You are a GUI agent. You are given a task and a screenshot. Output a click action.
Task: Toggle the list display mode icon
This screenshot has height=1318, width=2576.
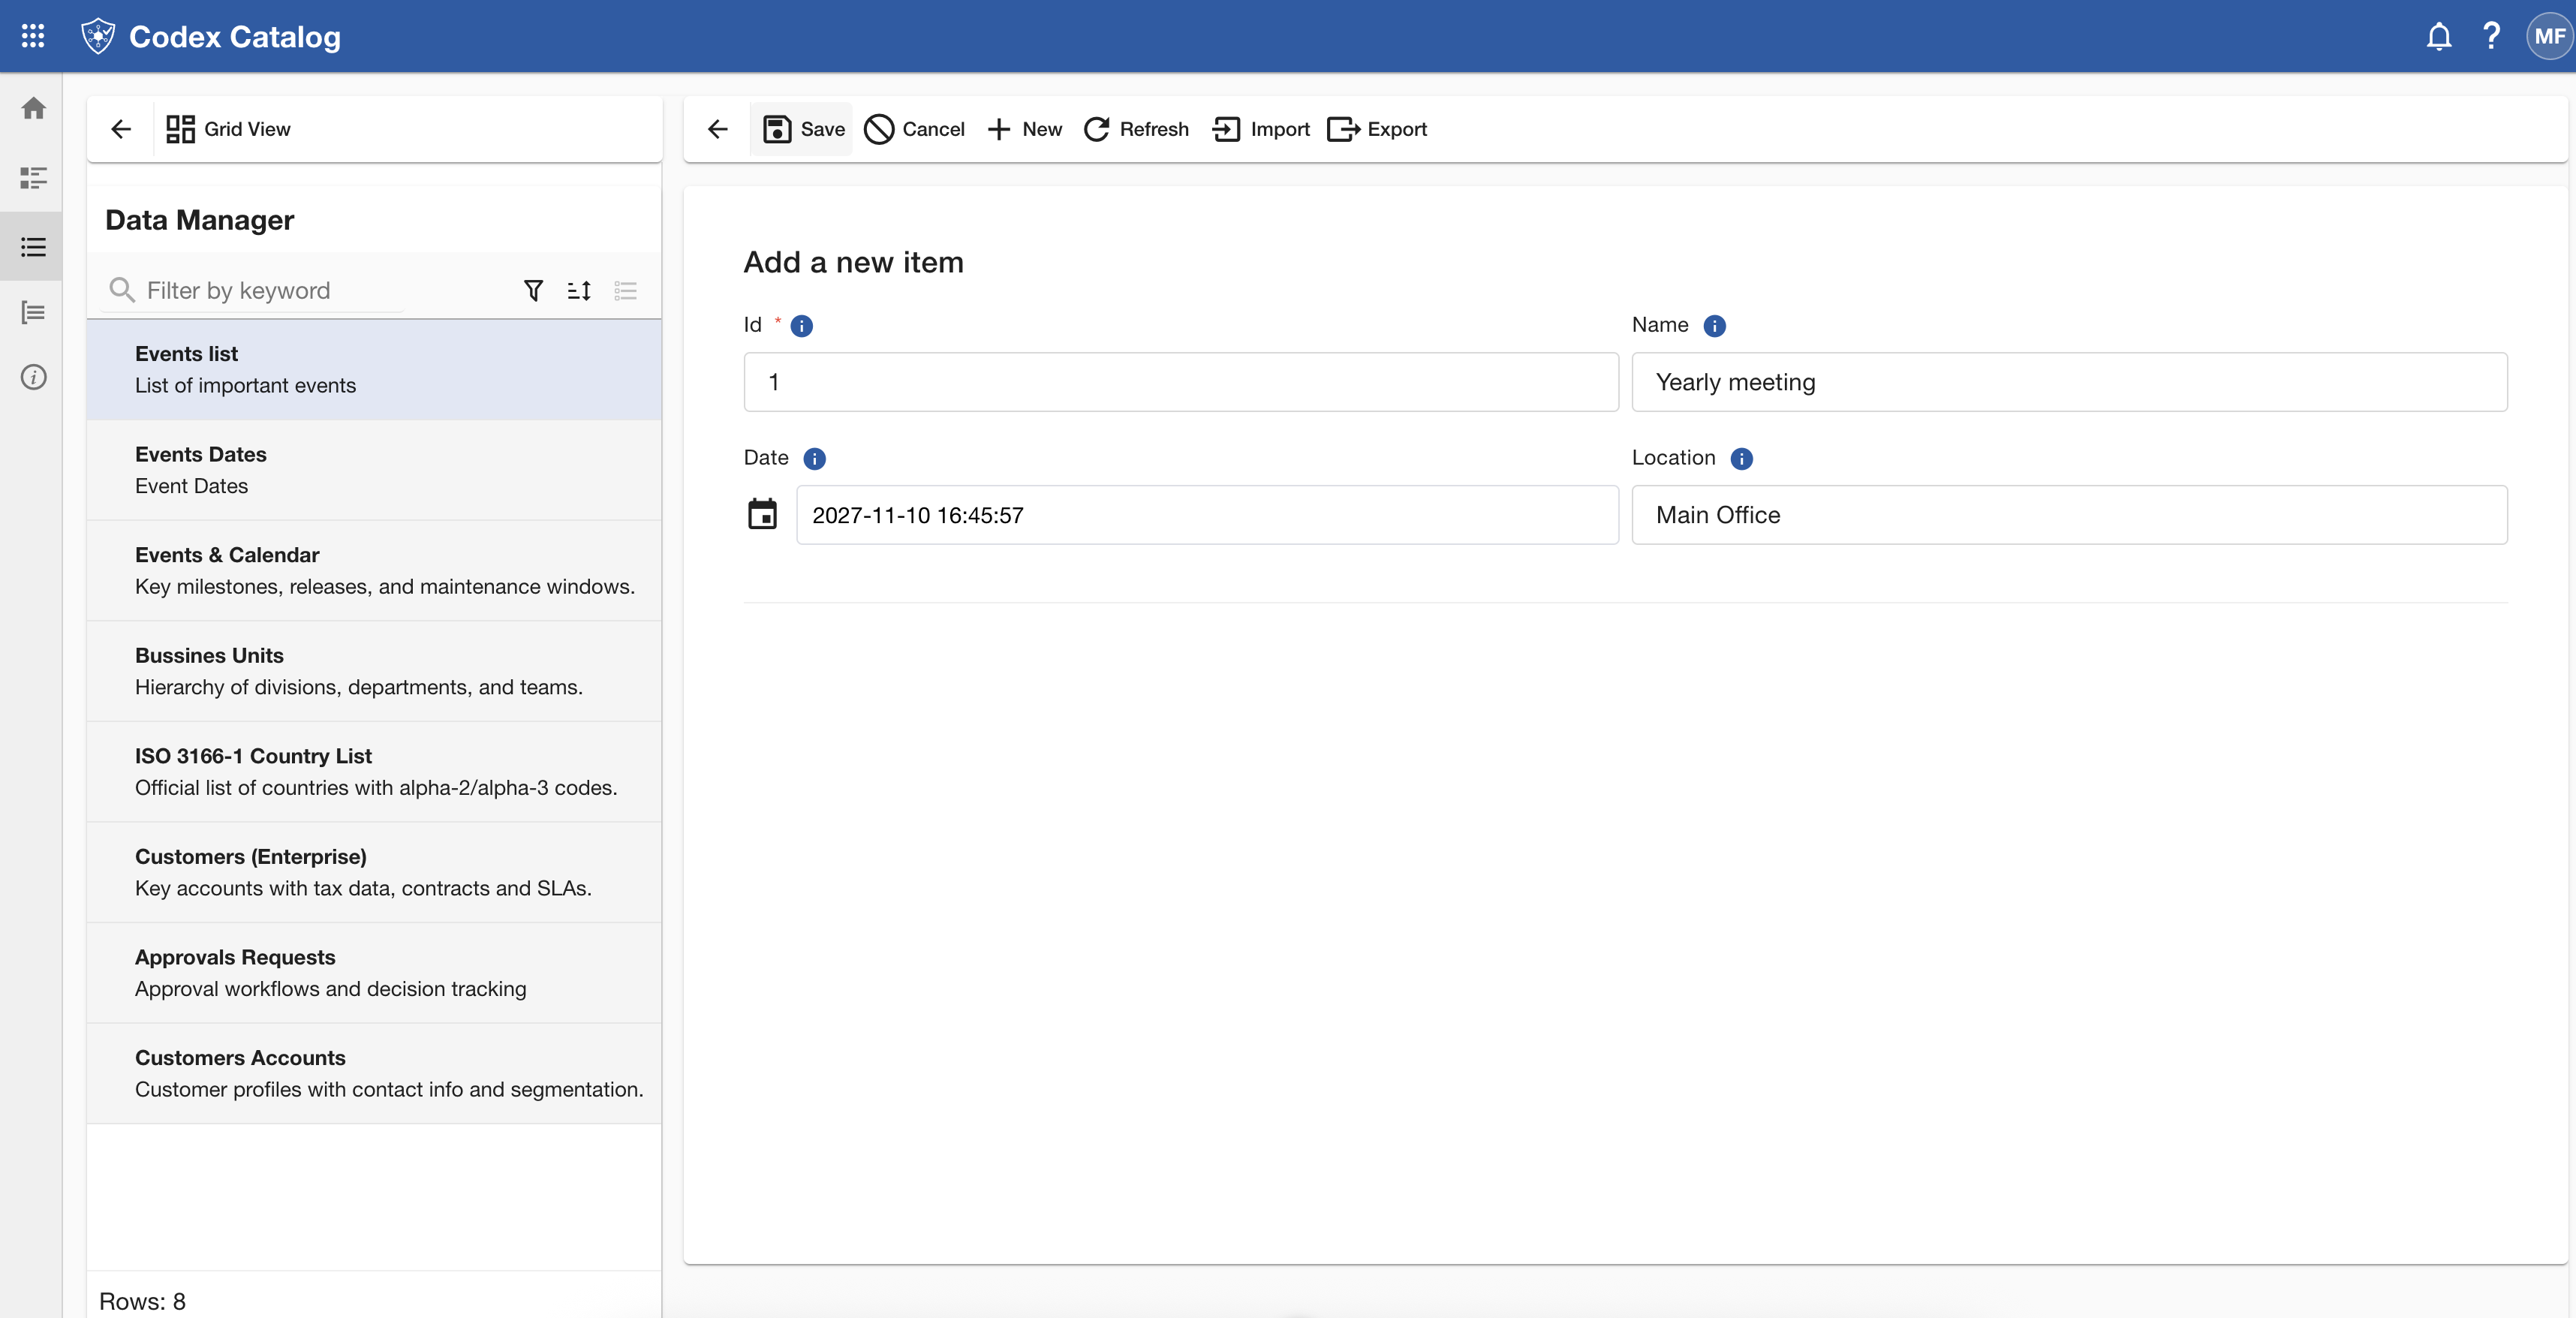pos(626,290)
